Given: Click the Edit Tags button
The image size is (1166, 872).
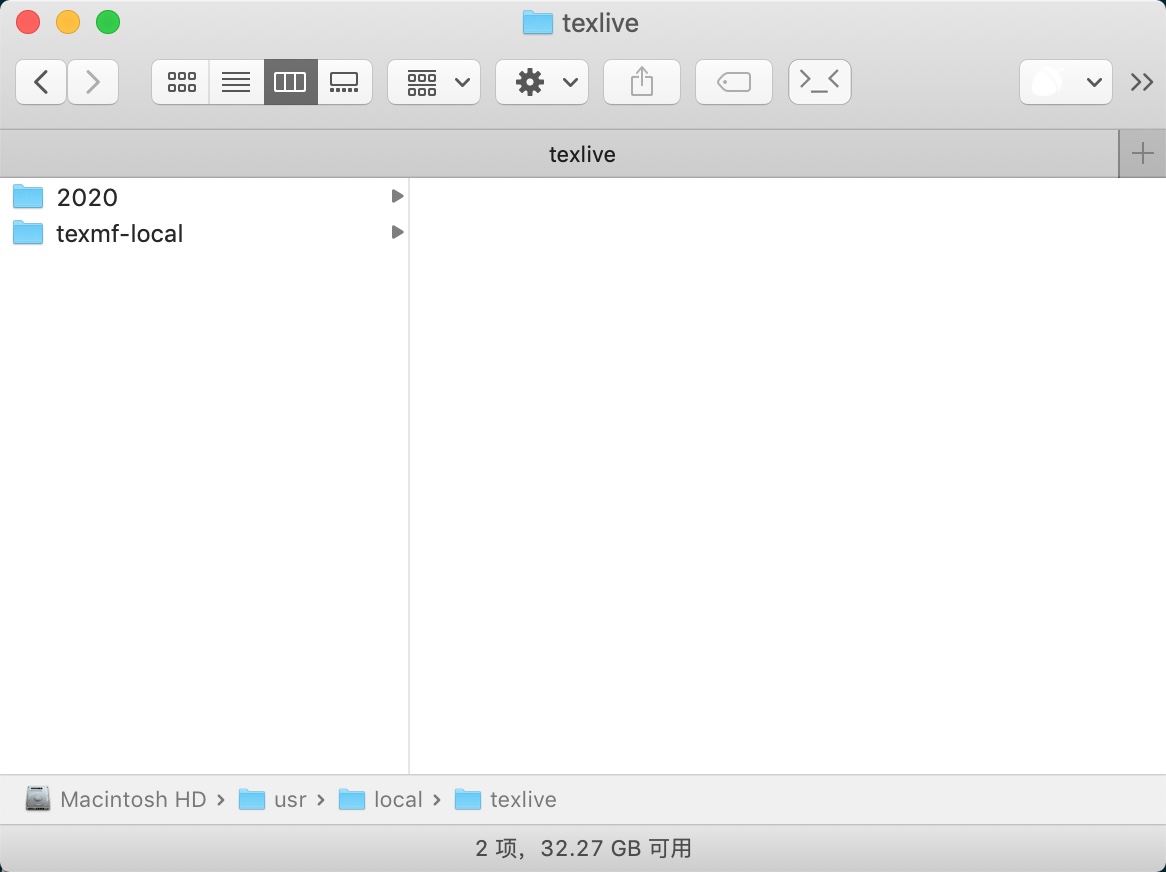Looking at the screenshot, I should [x=734, y=82].
